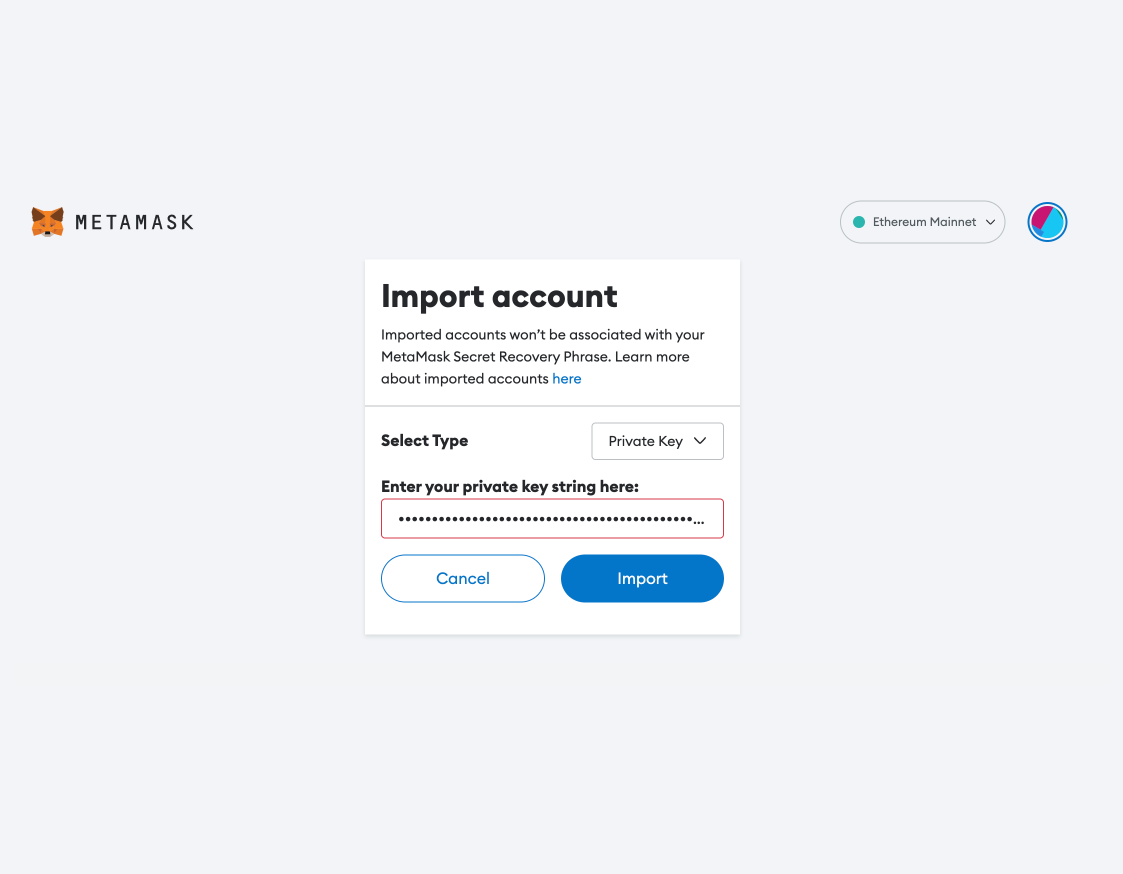Click the MetaMask fox logo
1123x874 pixels.
pyautogui.click(x=47, y=222)
